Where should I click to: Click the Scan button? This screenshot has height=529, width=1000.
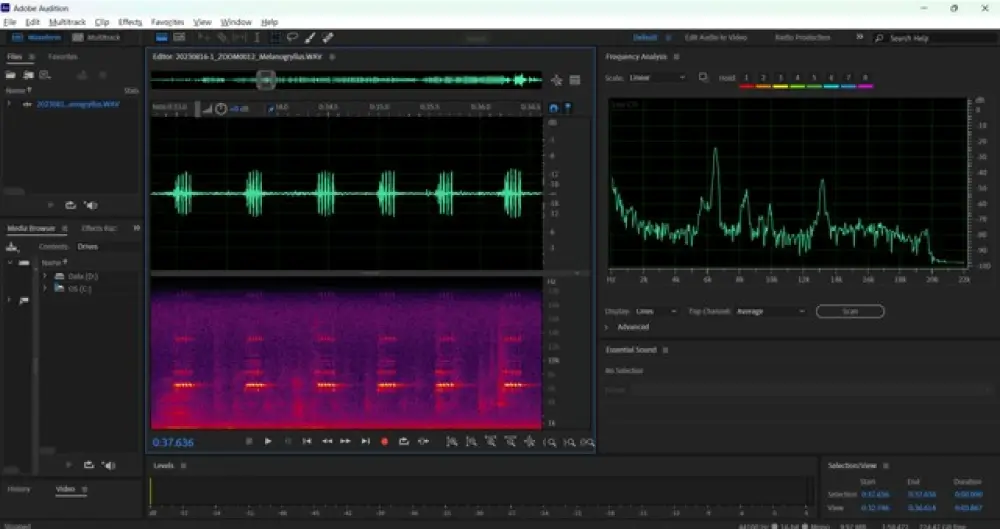pyautogui.click(x=849, y=311)
